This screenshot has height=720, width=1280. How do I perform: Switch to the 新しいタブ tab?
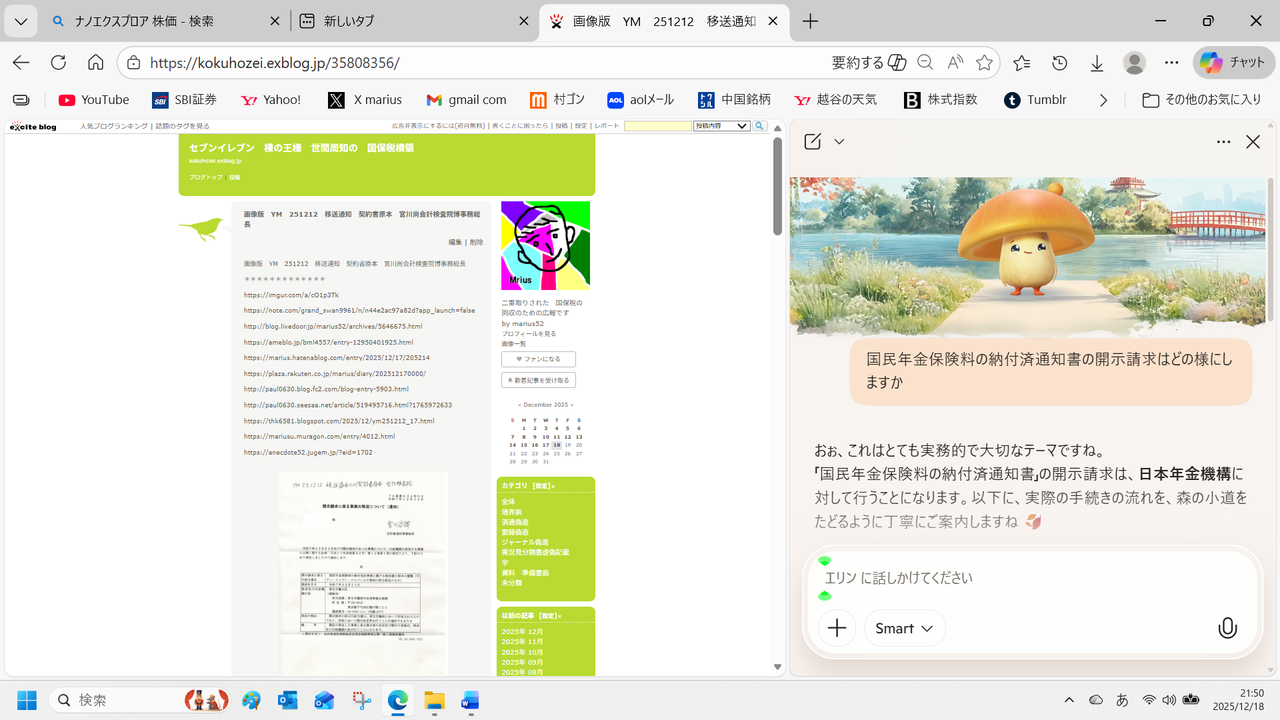pos(415,21)
